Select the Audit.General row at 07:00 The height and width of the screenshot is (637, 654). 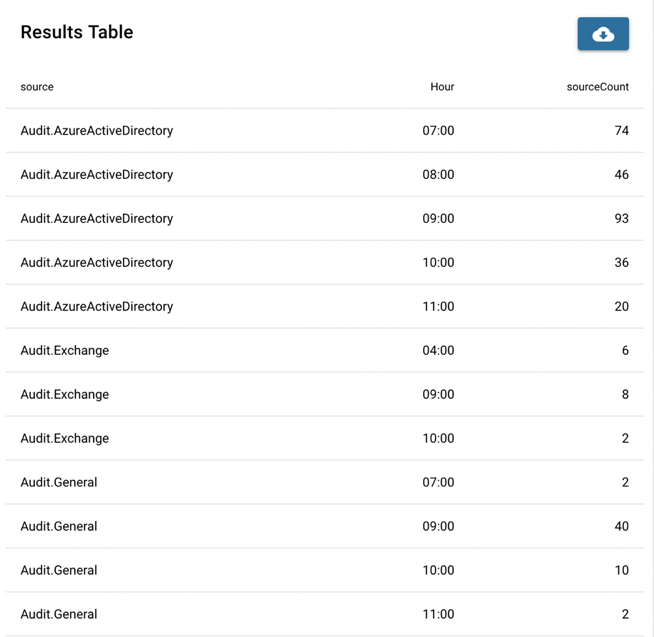tap(324, 482)
